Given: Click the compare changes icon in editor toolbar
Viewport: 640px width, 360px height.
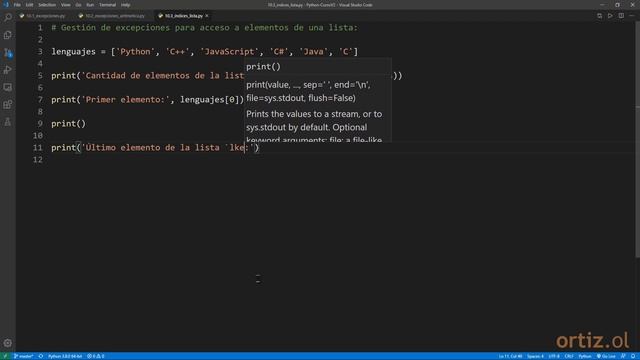Looking at the screenshot, I should click(x=600, y=16).
